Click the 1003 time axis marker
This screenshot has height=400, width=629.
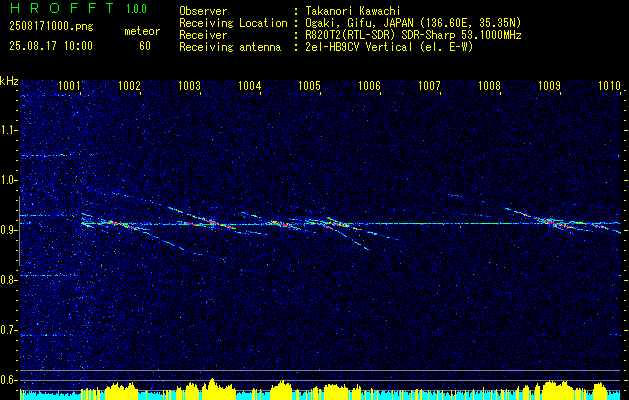[x=189, y=85]
